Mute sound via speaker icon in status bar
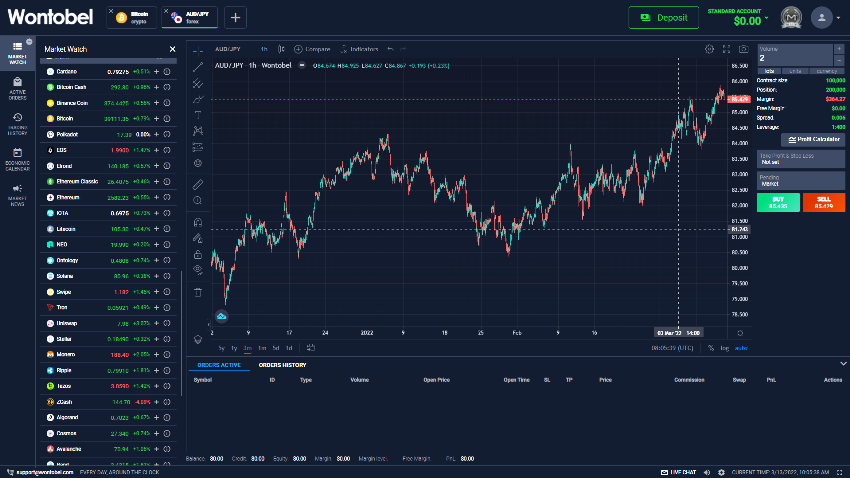This screenshot has height=478, width=850. click(706, 472)
